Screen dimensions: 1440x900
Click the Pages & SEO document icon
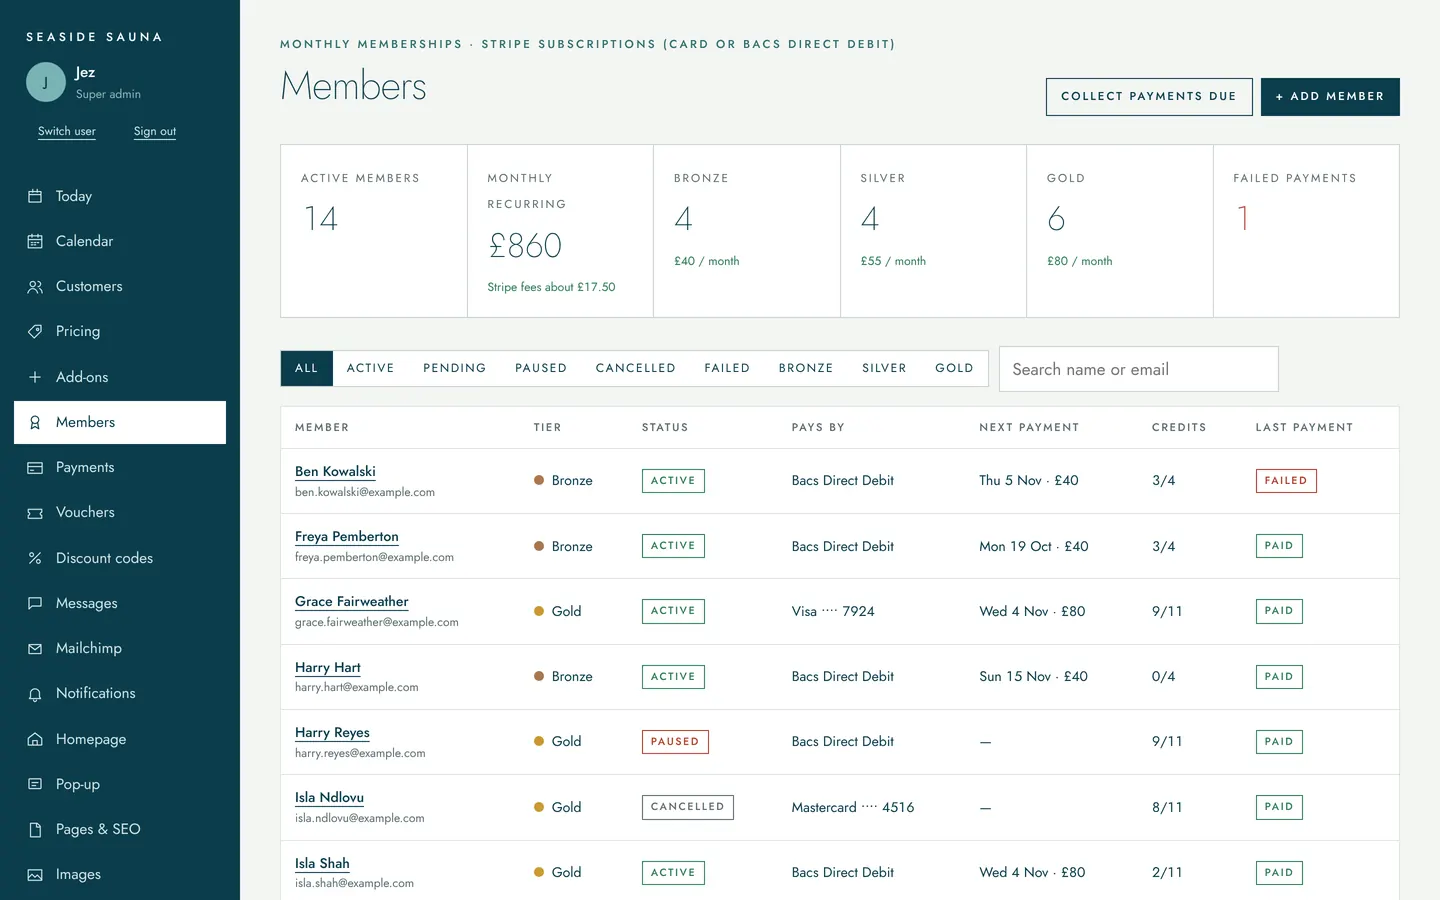click(35, 830)
